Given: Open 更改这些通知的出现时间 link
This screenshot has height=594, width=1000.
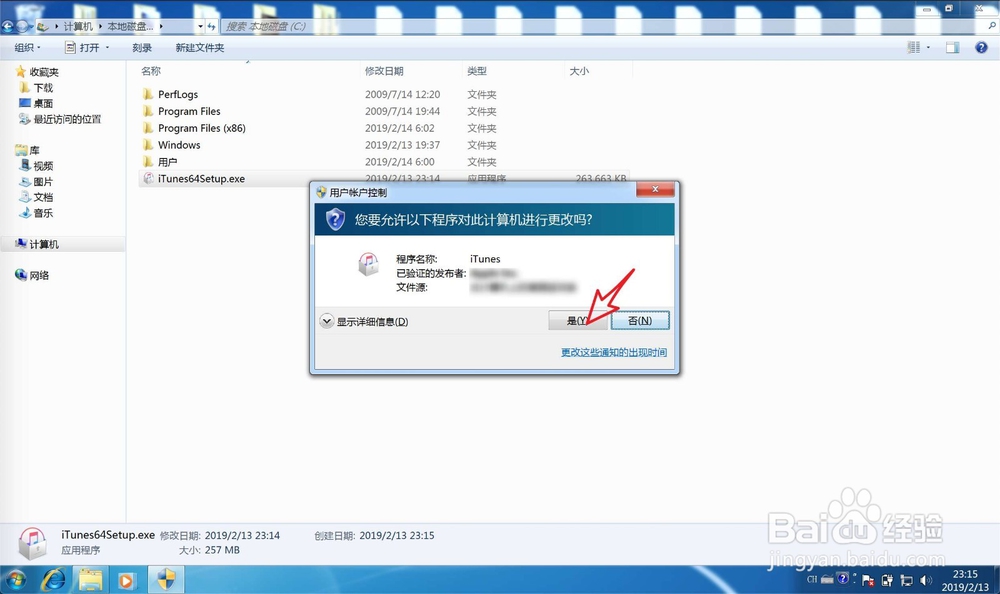Looking at the screenshot, I should coord(614,352).
